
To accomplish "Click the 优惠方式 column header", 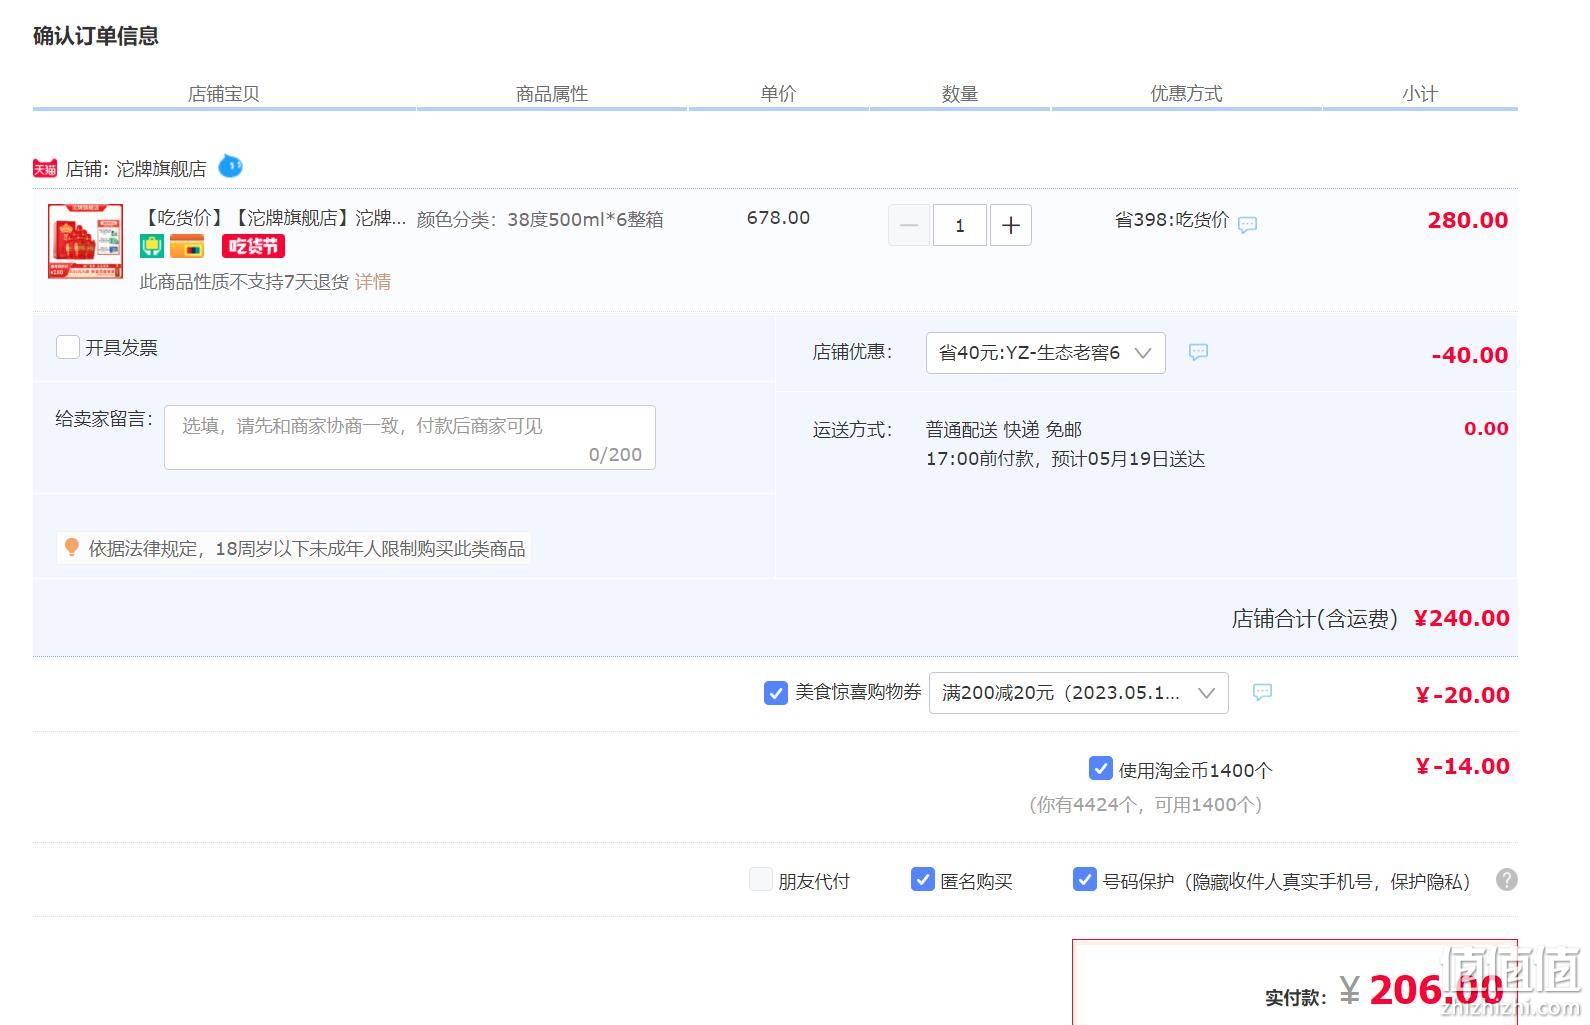I will [1186, 93].
